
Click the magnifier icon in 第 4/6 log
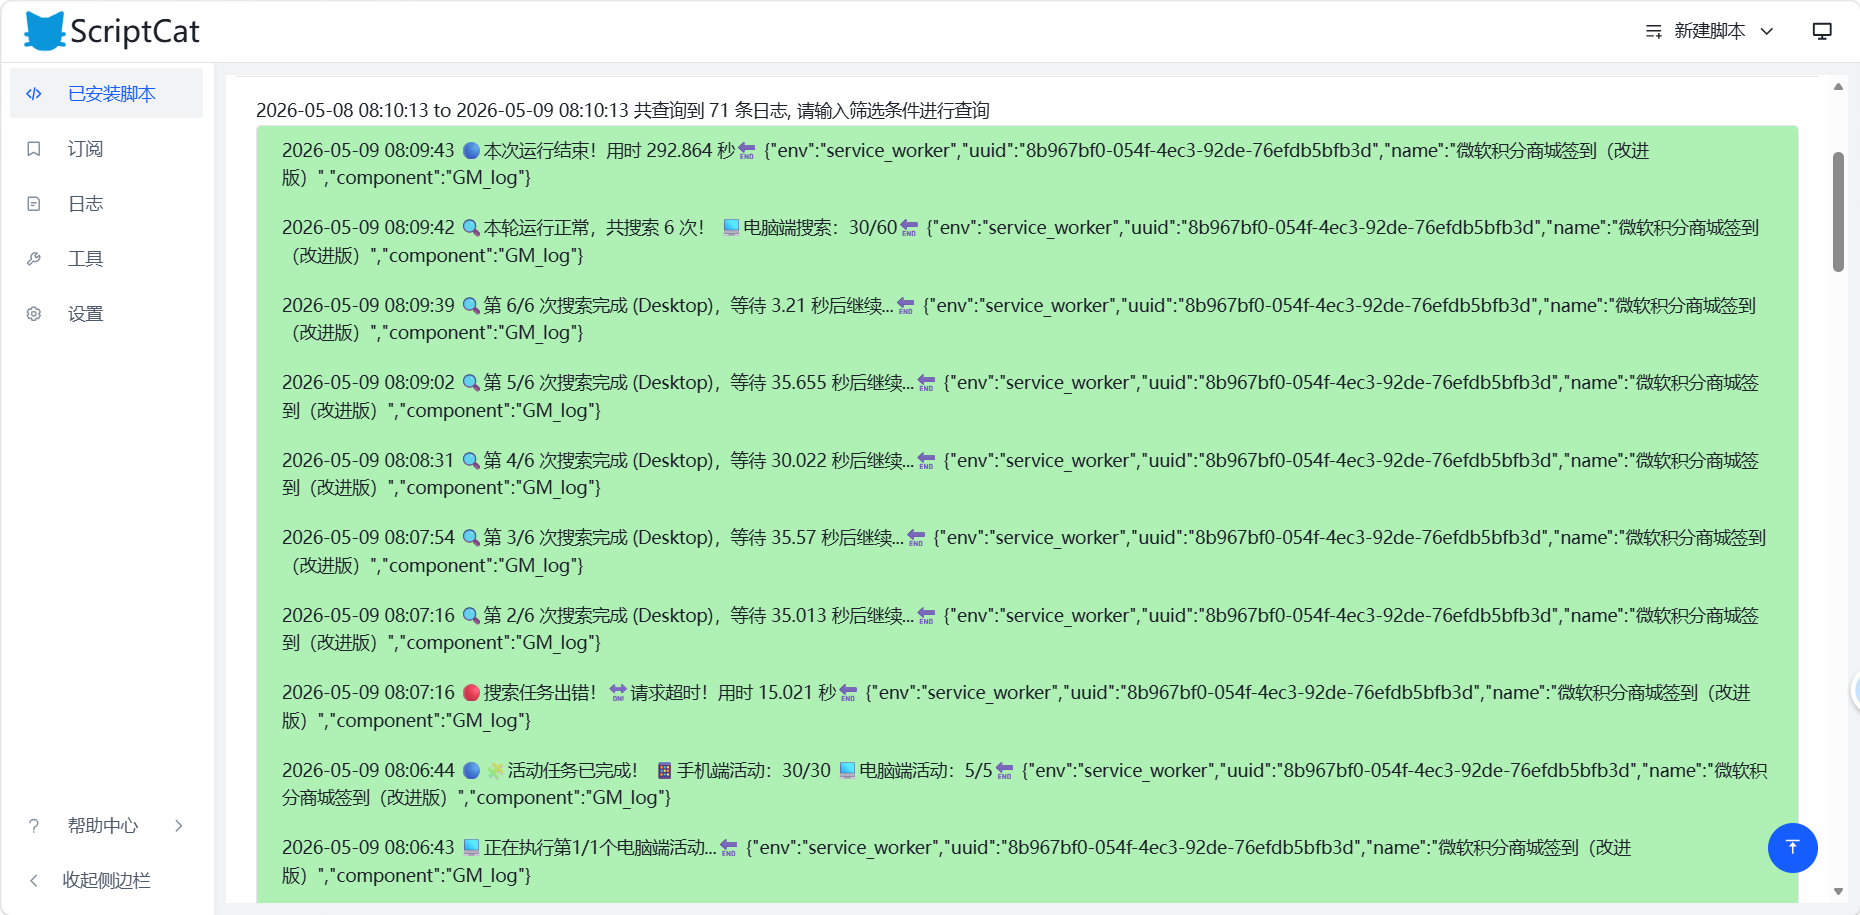471,460
